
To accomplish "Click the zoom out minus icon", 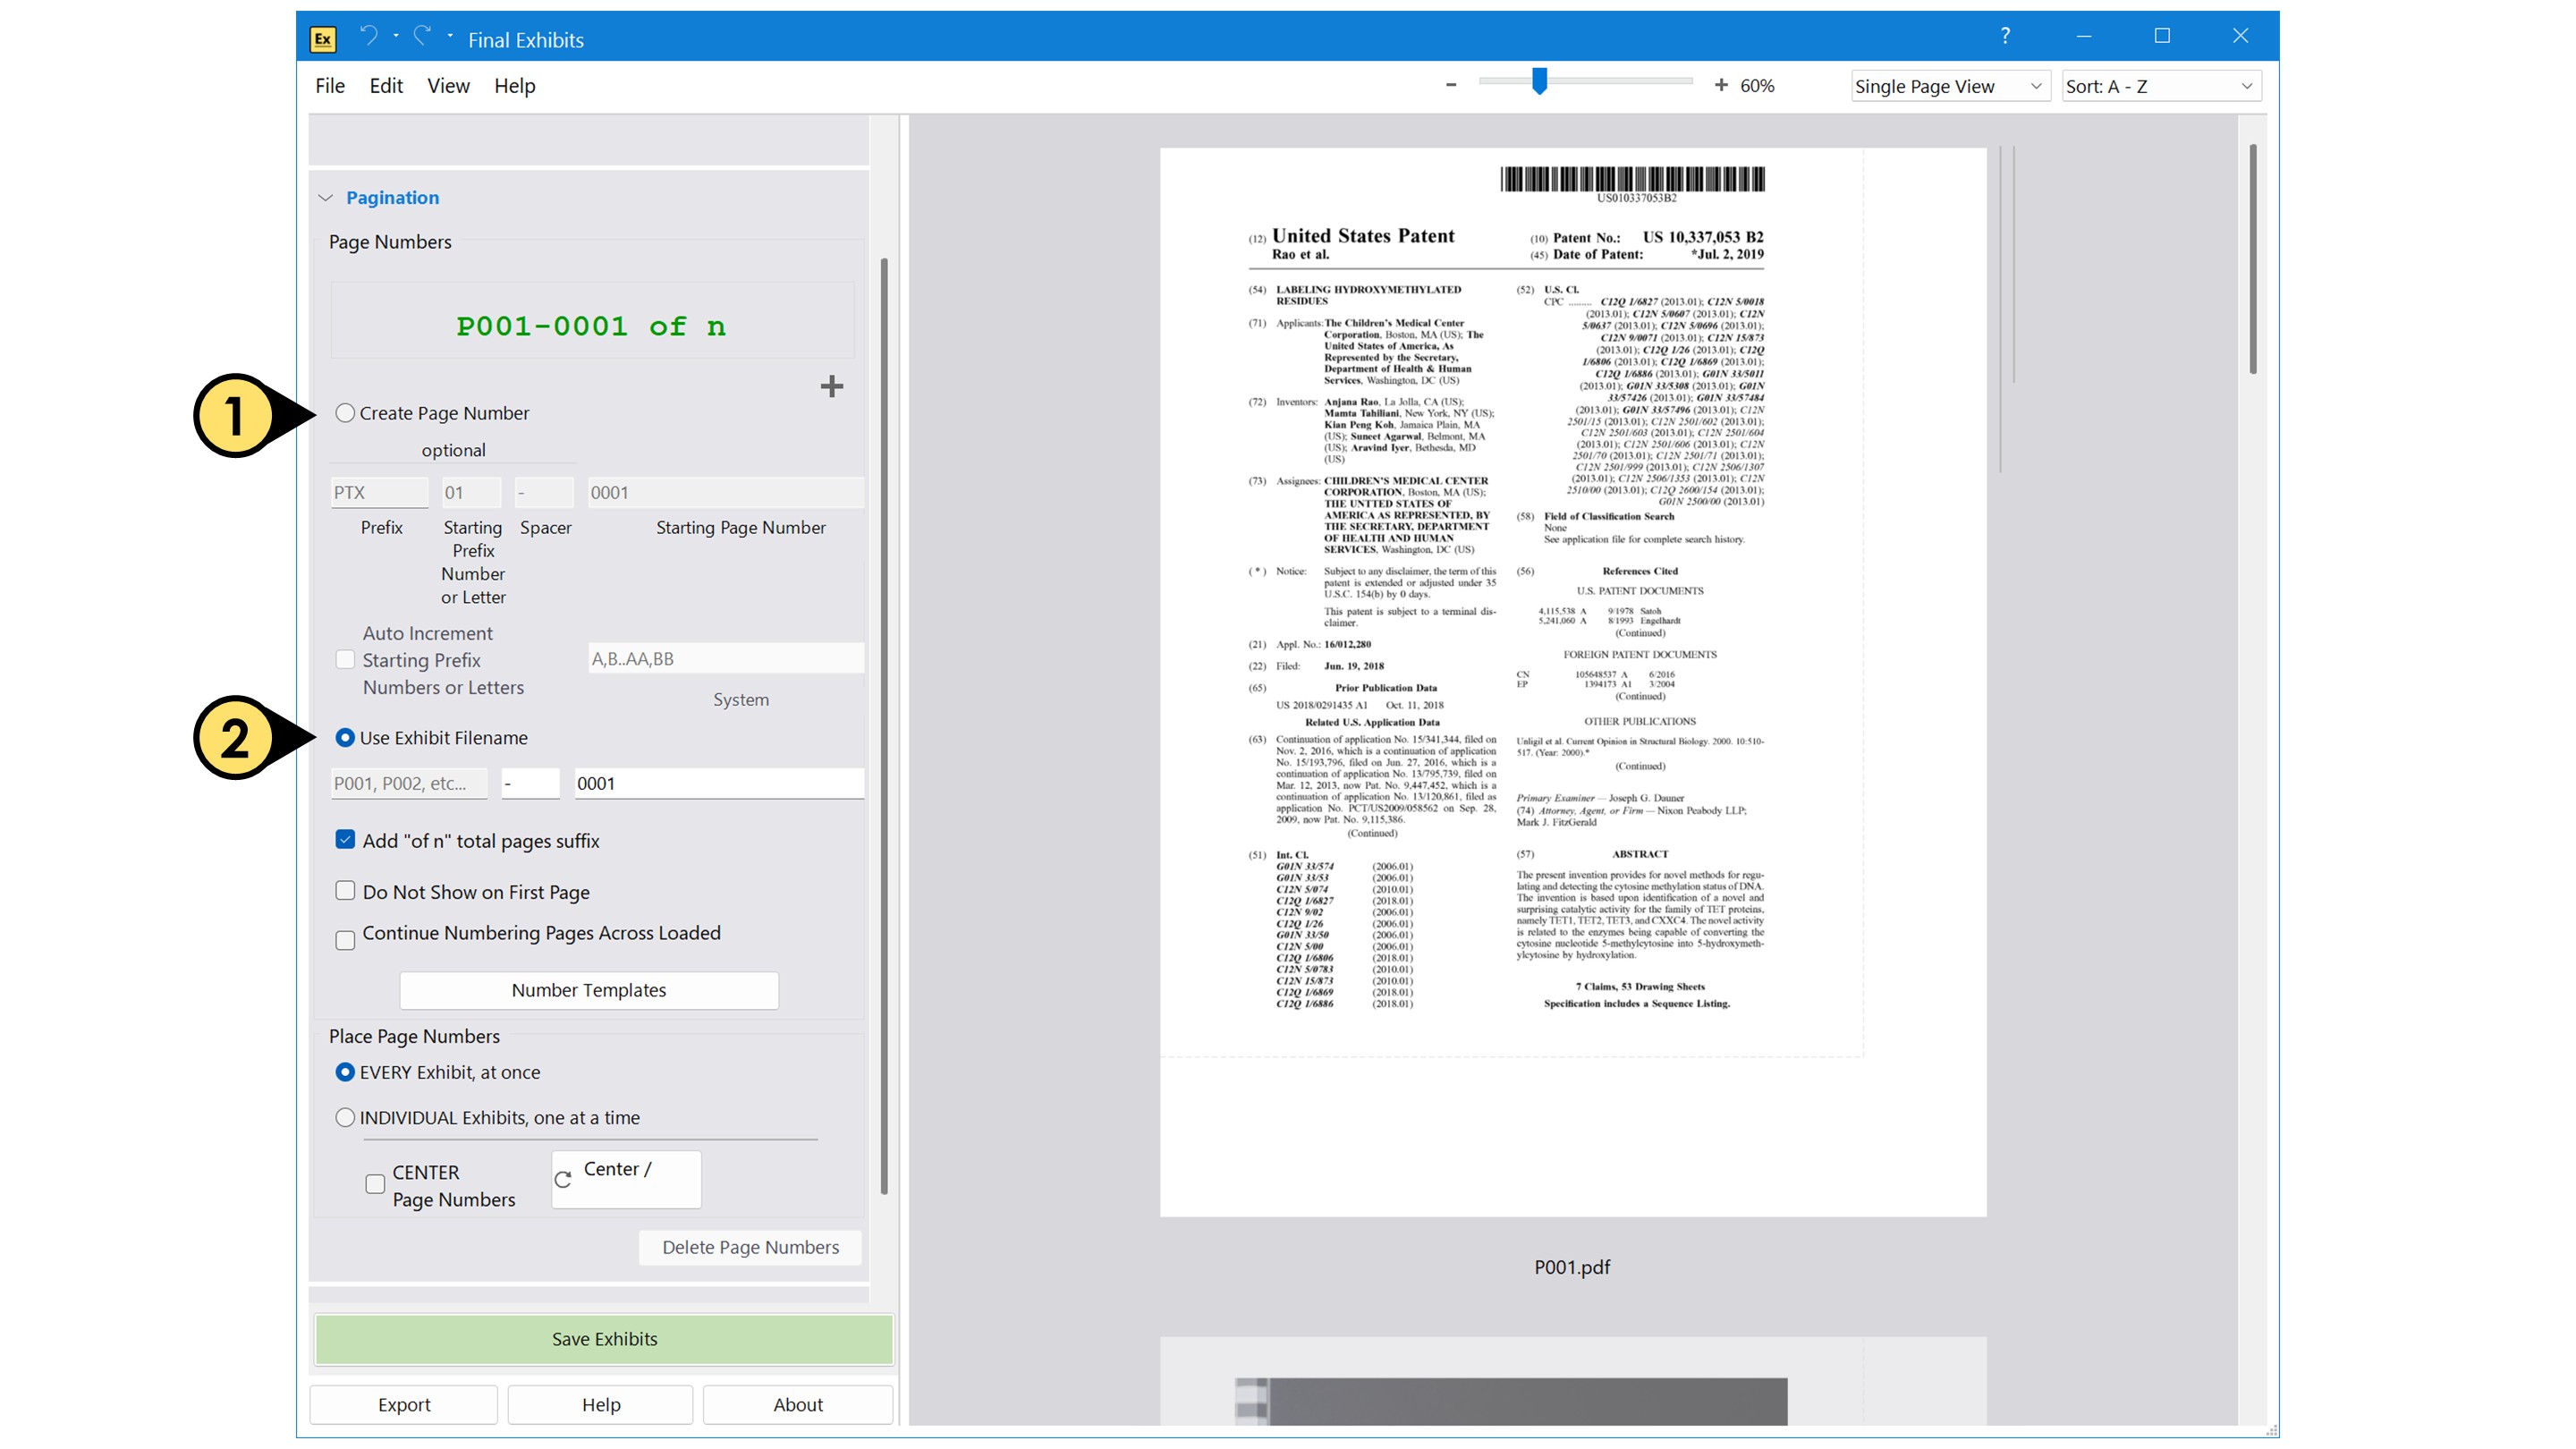I will click(1451, 85).
